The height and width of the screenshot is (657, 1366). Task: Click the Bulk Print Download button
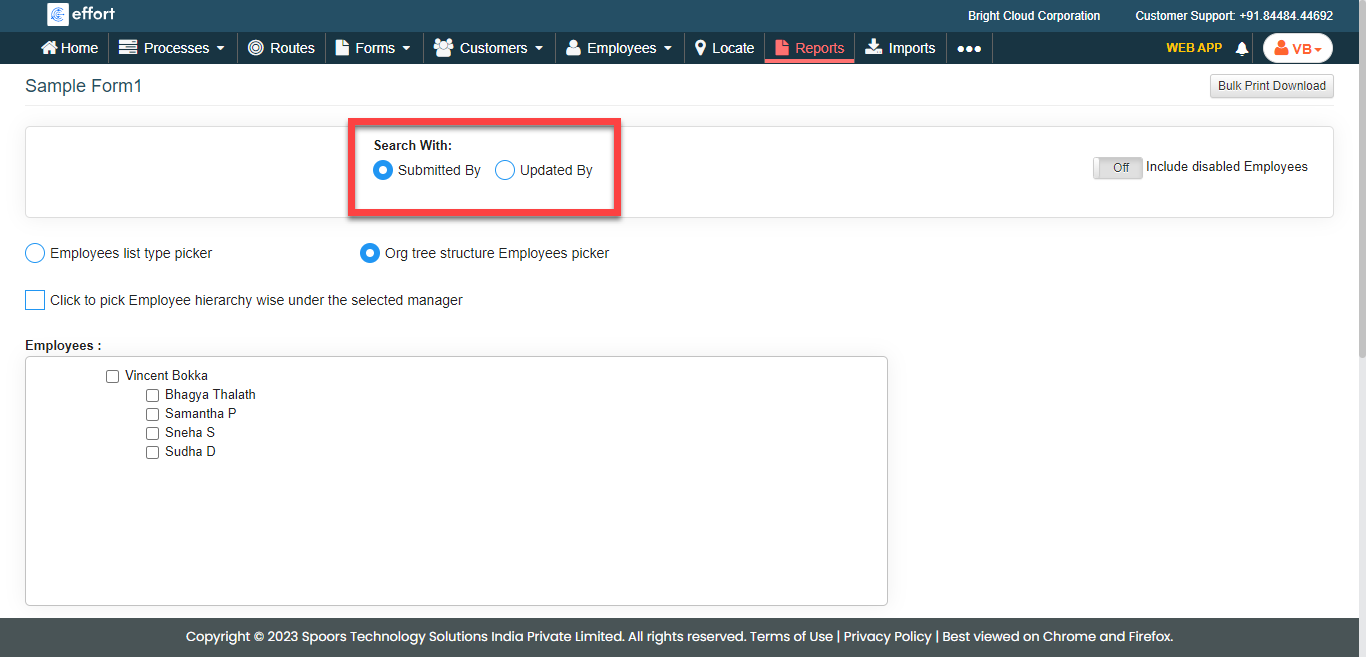[x=1271, y=86]
